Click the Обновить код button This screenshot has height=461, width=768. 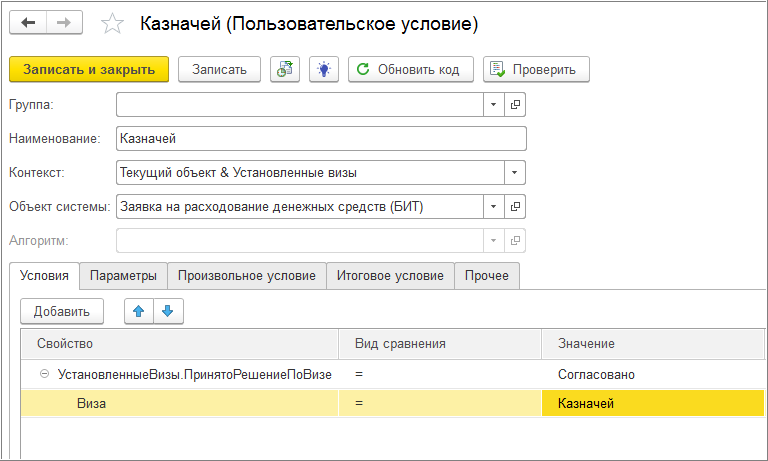click(x=410, y=69)
